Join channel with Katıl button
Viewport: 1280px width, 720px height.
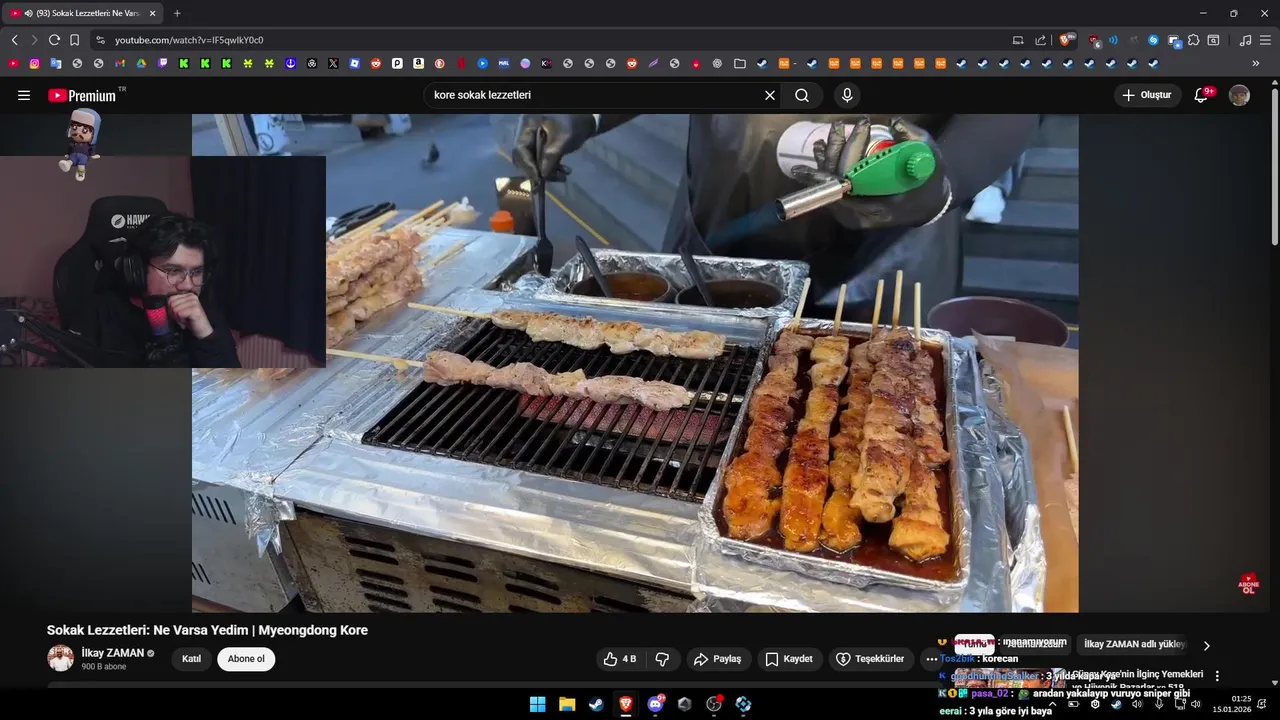tap(191, 659)
